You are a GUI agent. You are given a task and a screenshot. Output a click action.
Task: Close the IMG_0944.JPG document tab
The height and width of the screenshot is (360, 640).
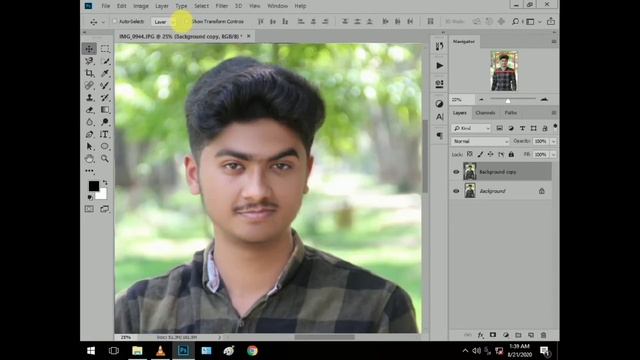pos(249,36)
